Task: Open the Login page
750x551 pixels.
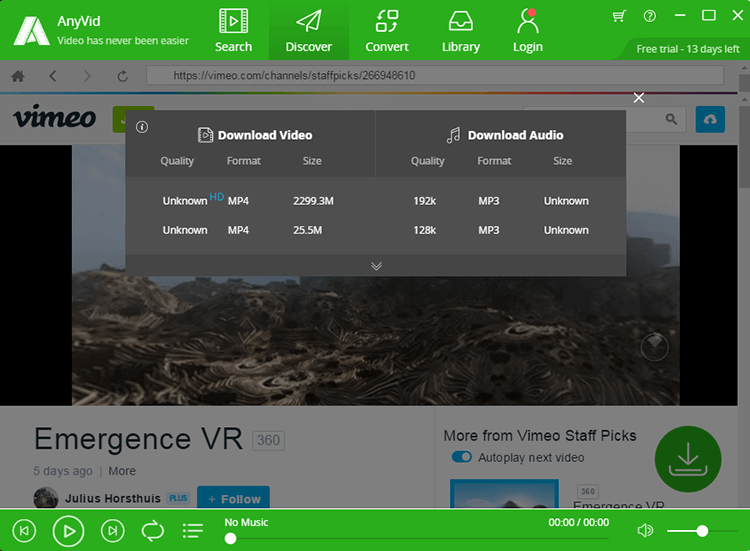Action: point(528,31)
